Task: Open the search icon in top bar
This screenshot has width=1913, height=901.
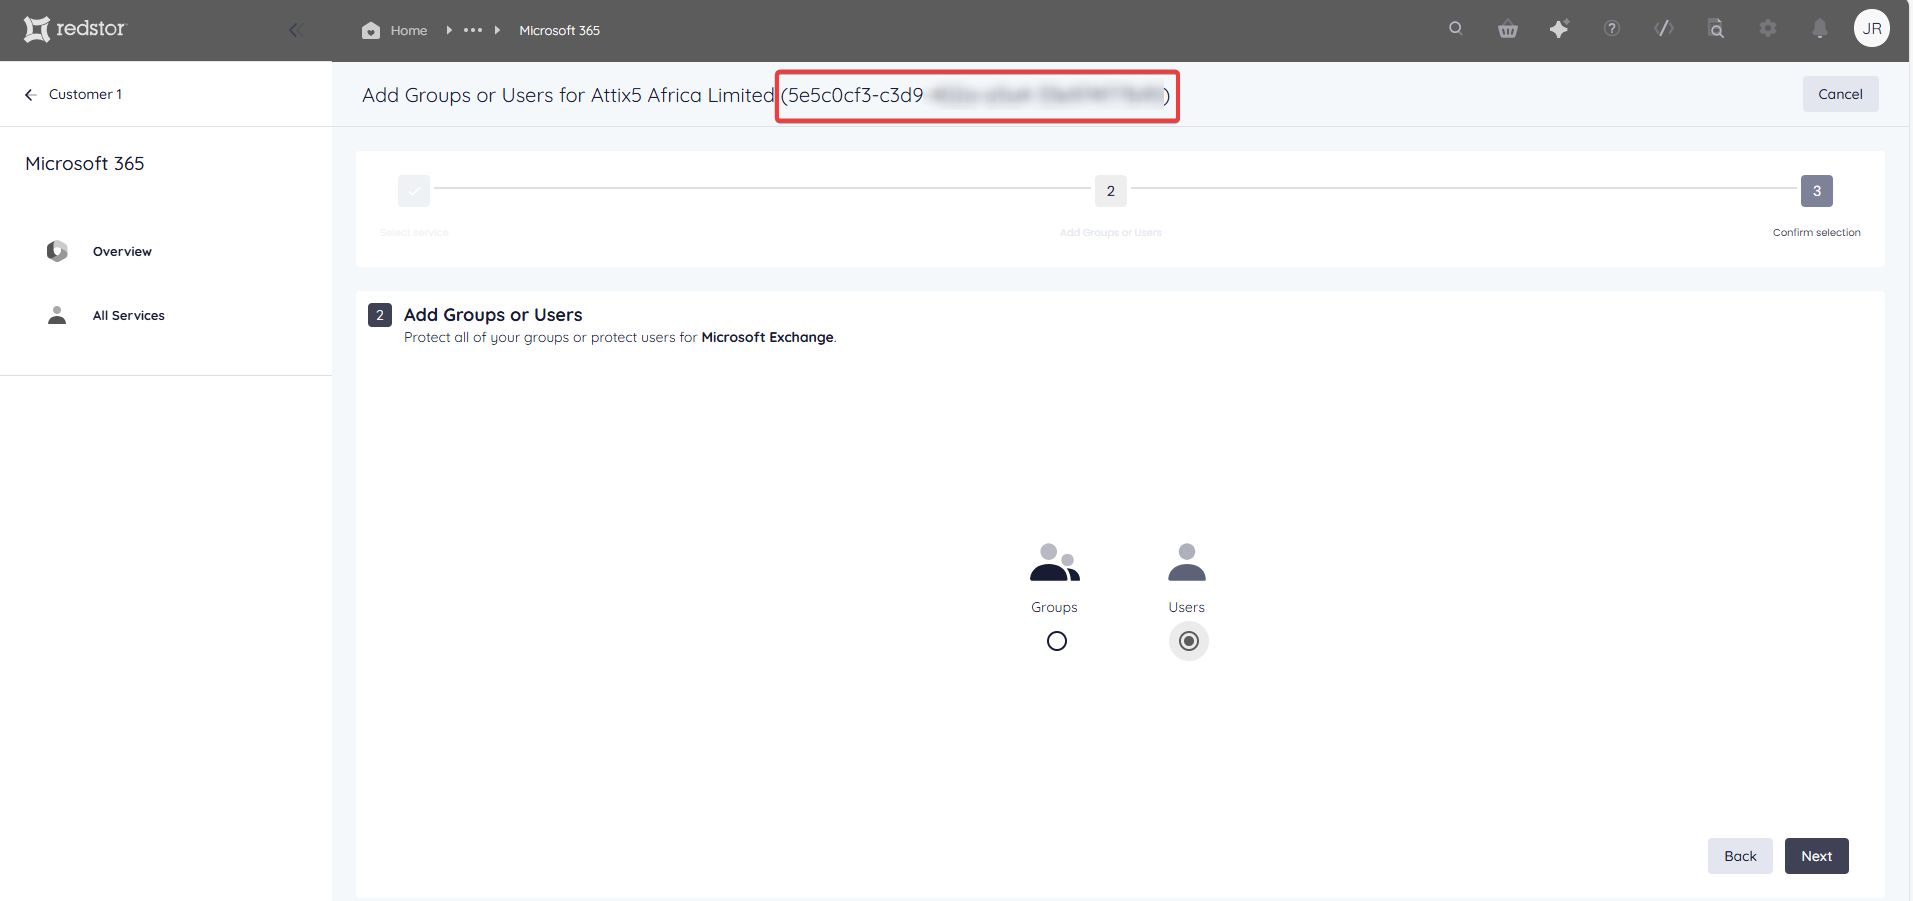Action: click(1456, 28)
